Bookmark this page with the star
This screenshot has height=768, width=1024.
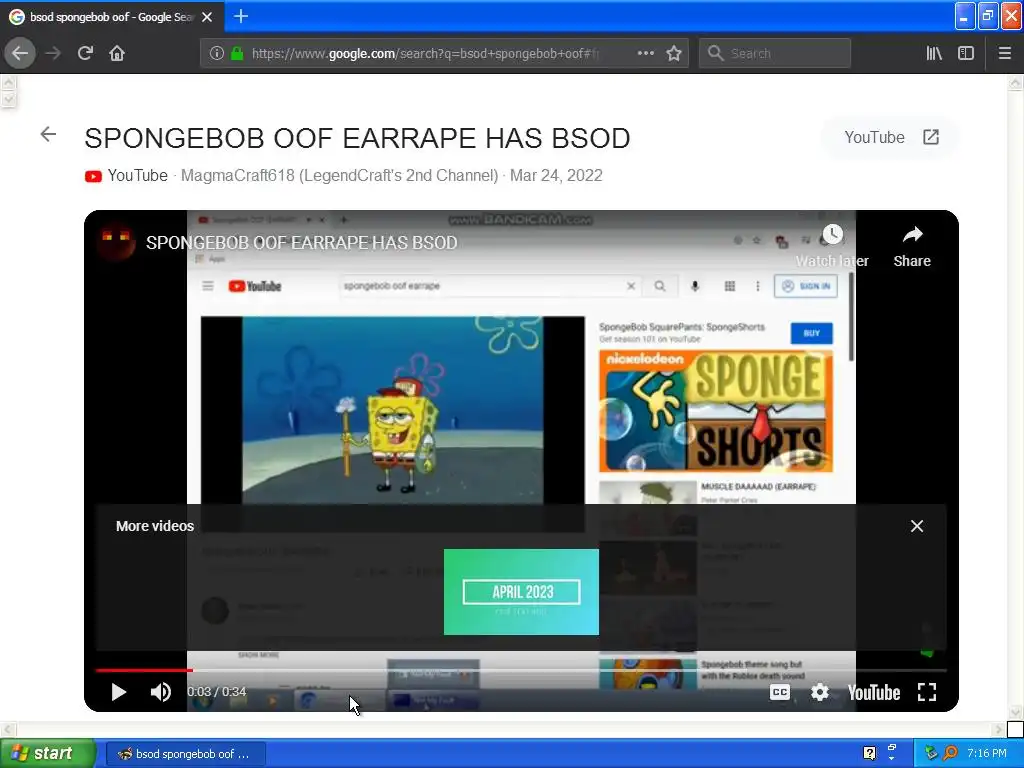click(674, 53)
